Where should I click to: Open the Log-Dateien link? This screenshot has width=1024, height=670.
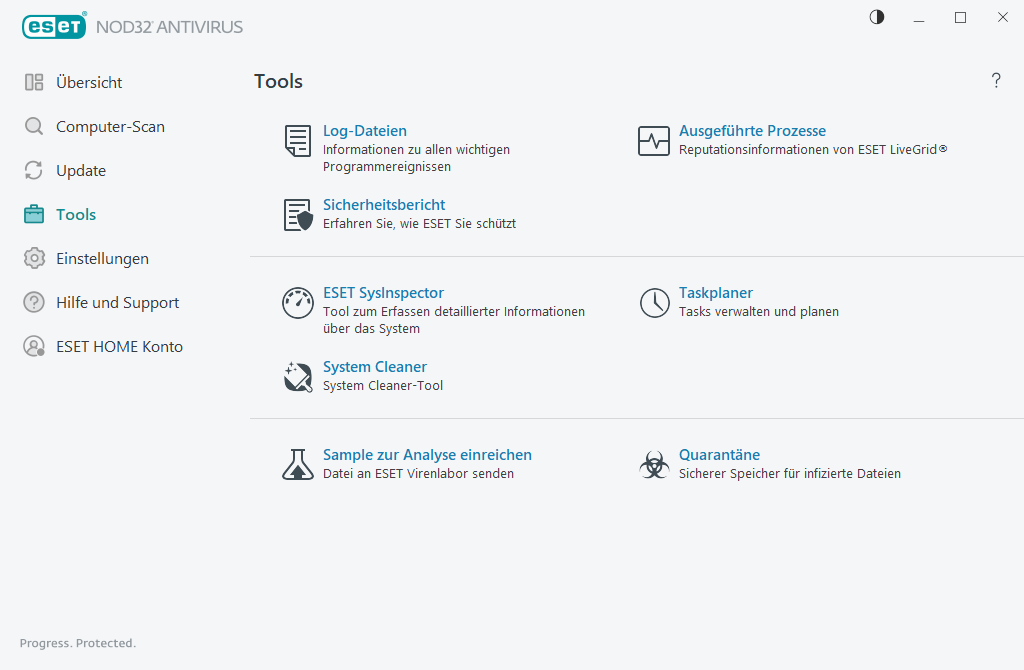[x=364, y=131]
